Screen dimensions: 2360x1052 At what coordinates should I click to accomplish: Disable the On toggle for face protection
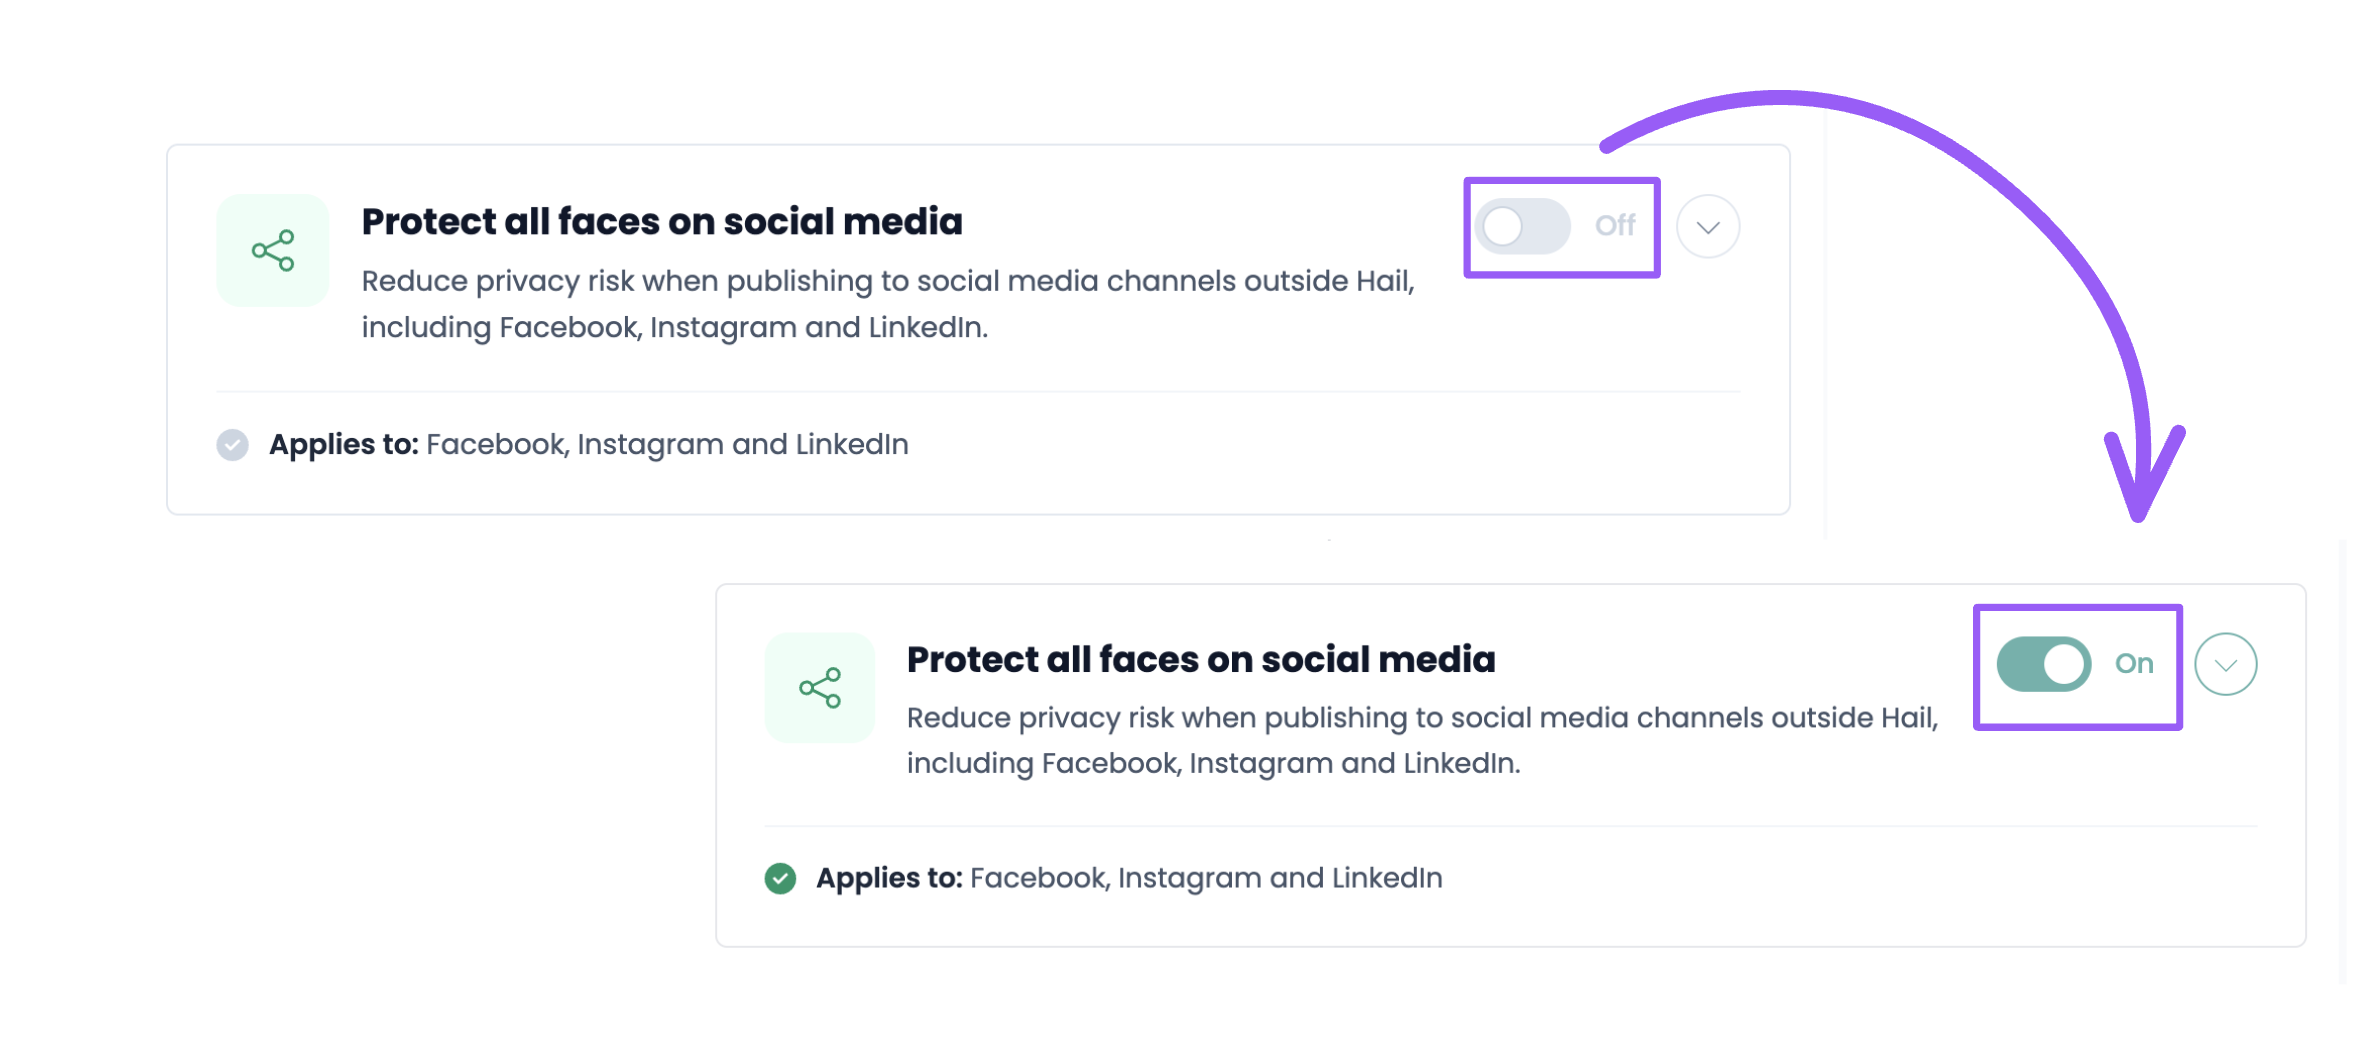click(2044, 664)
